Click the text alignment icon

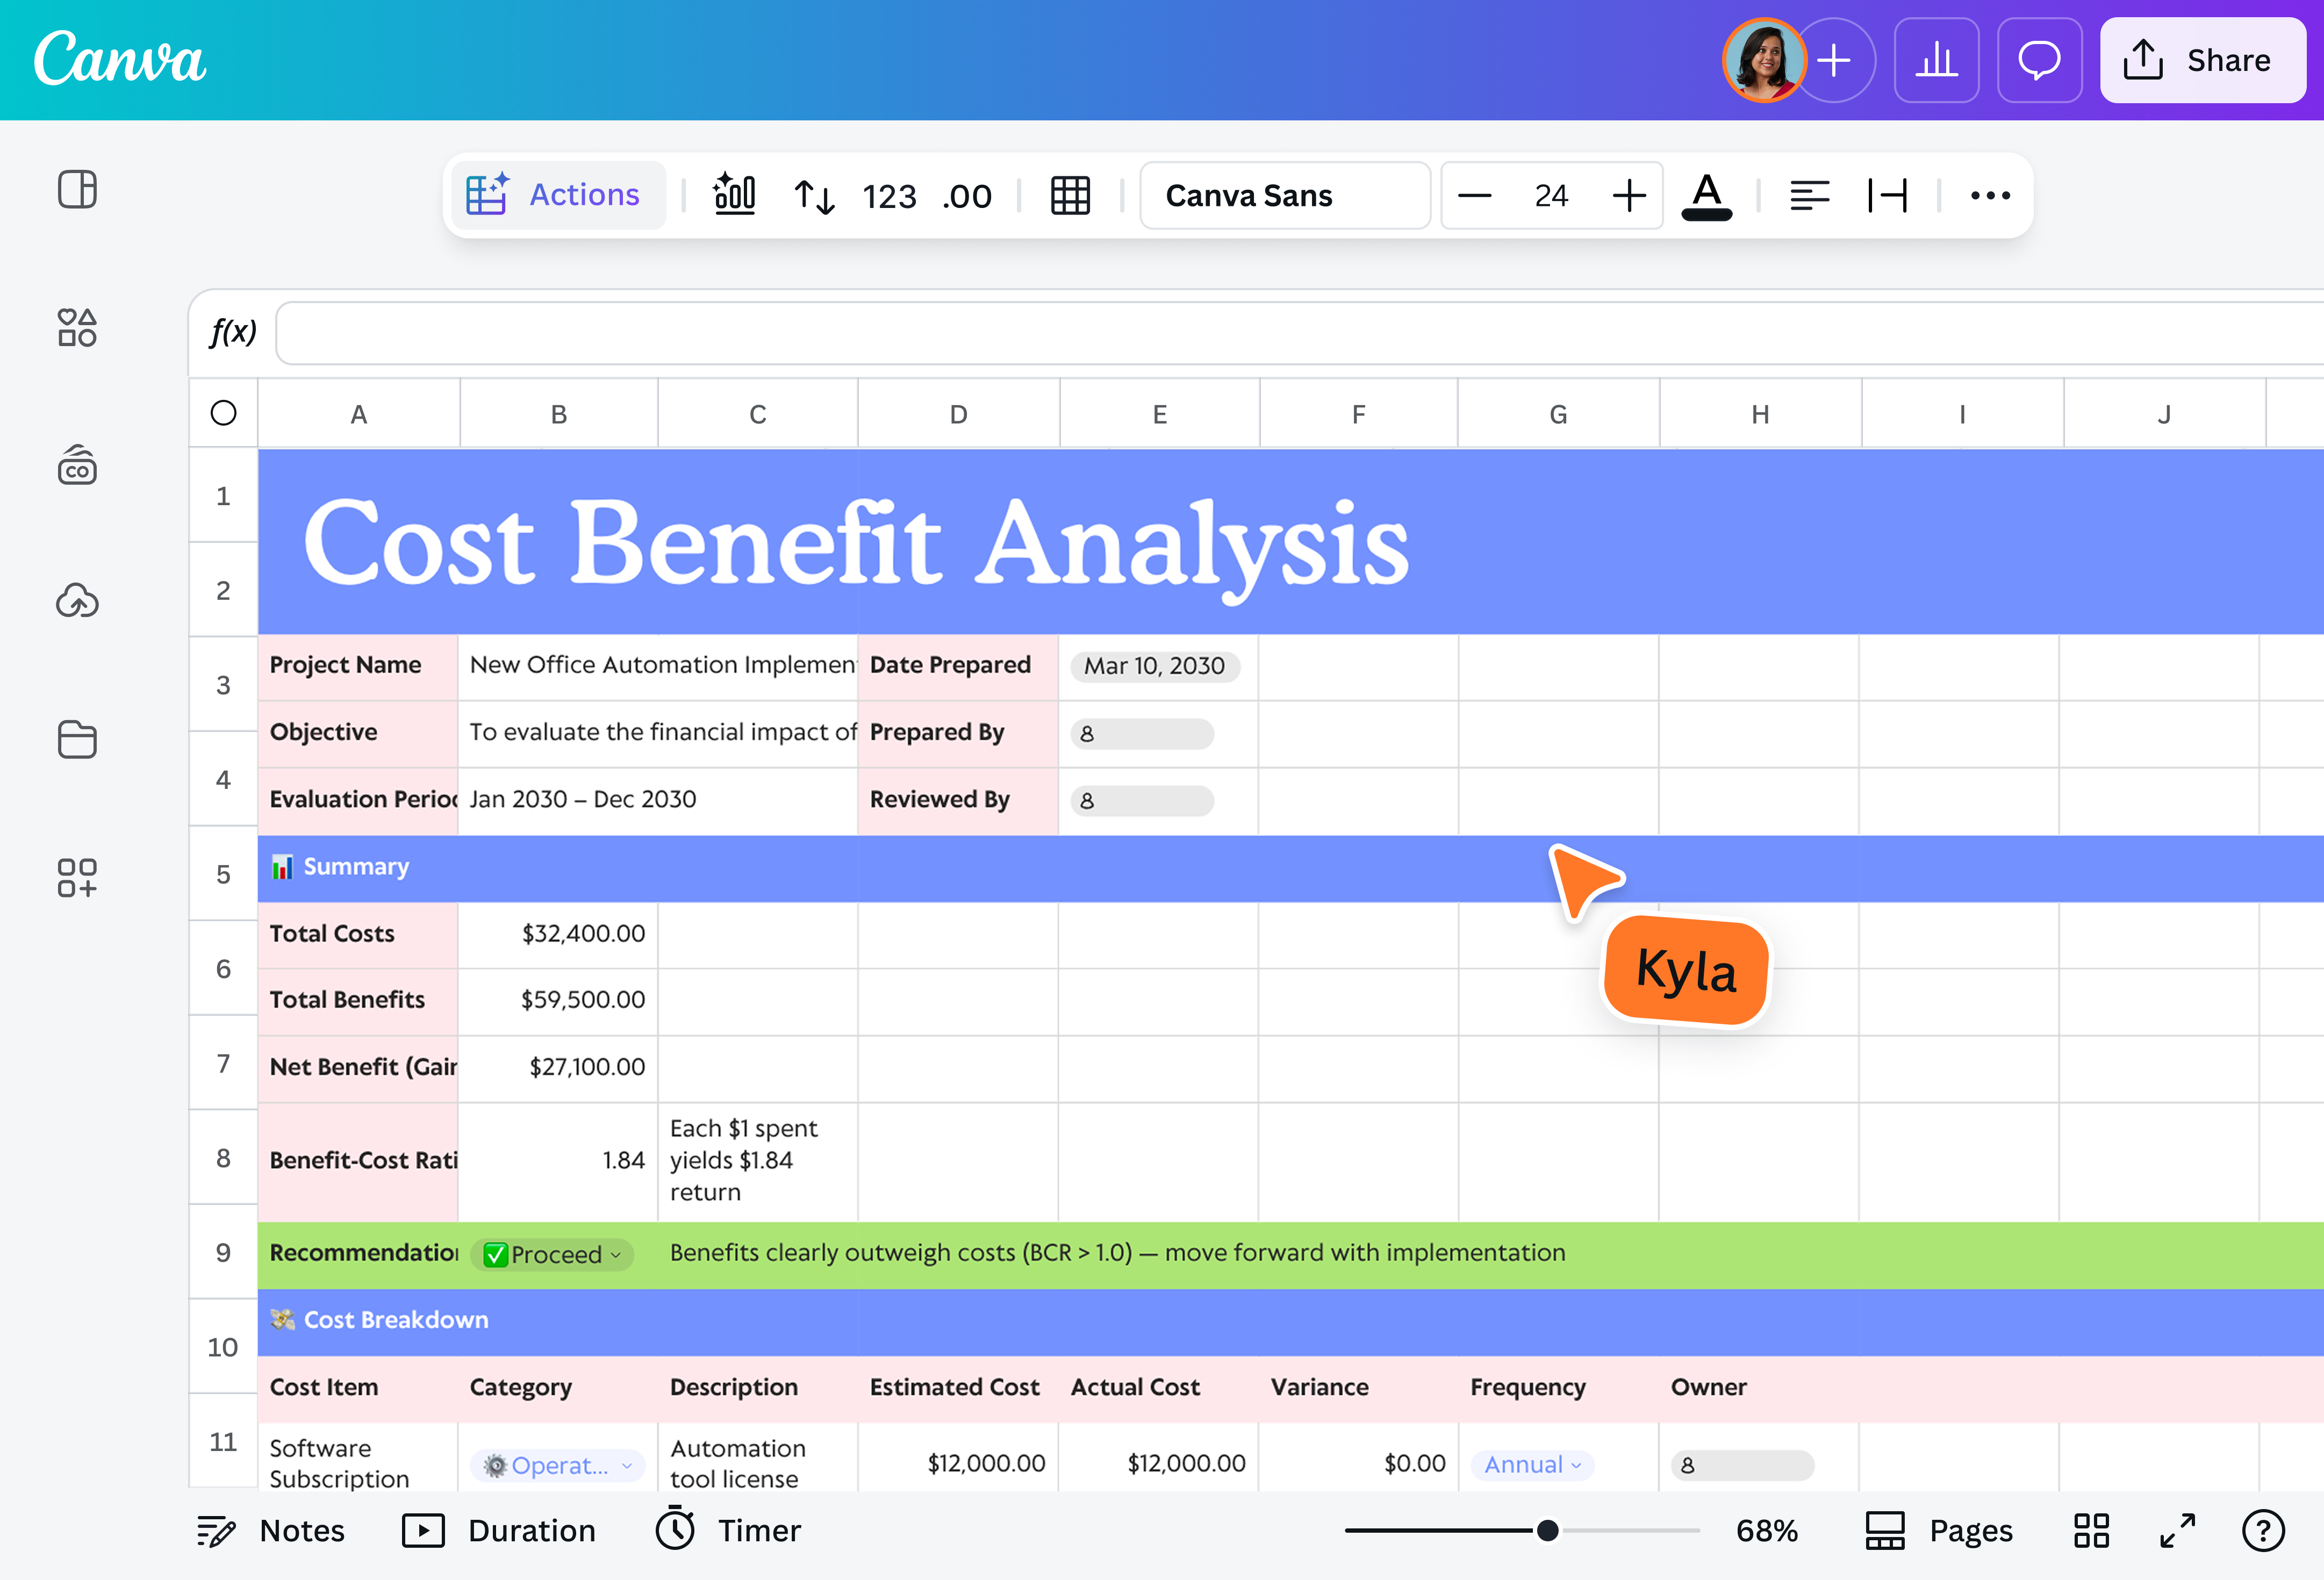click(1810, 196)
